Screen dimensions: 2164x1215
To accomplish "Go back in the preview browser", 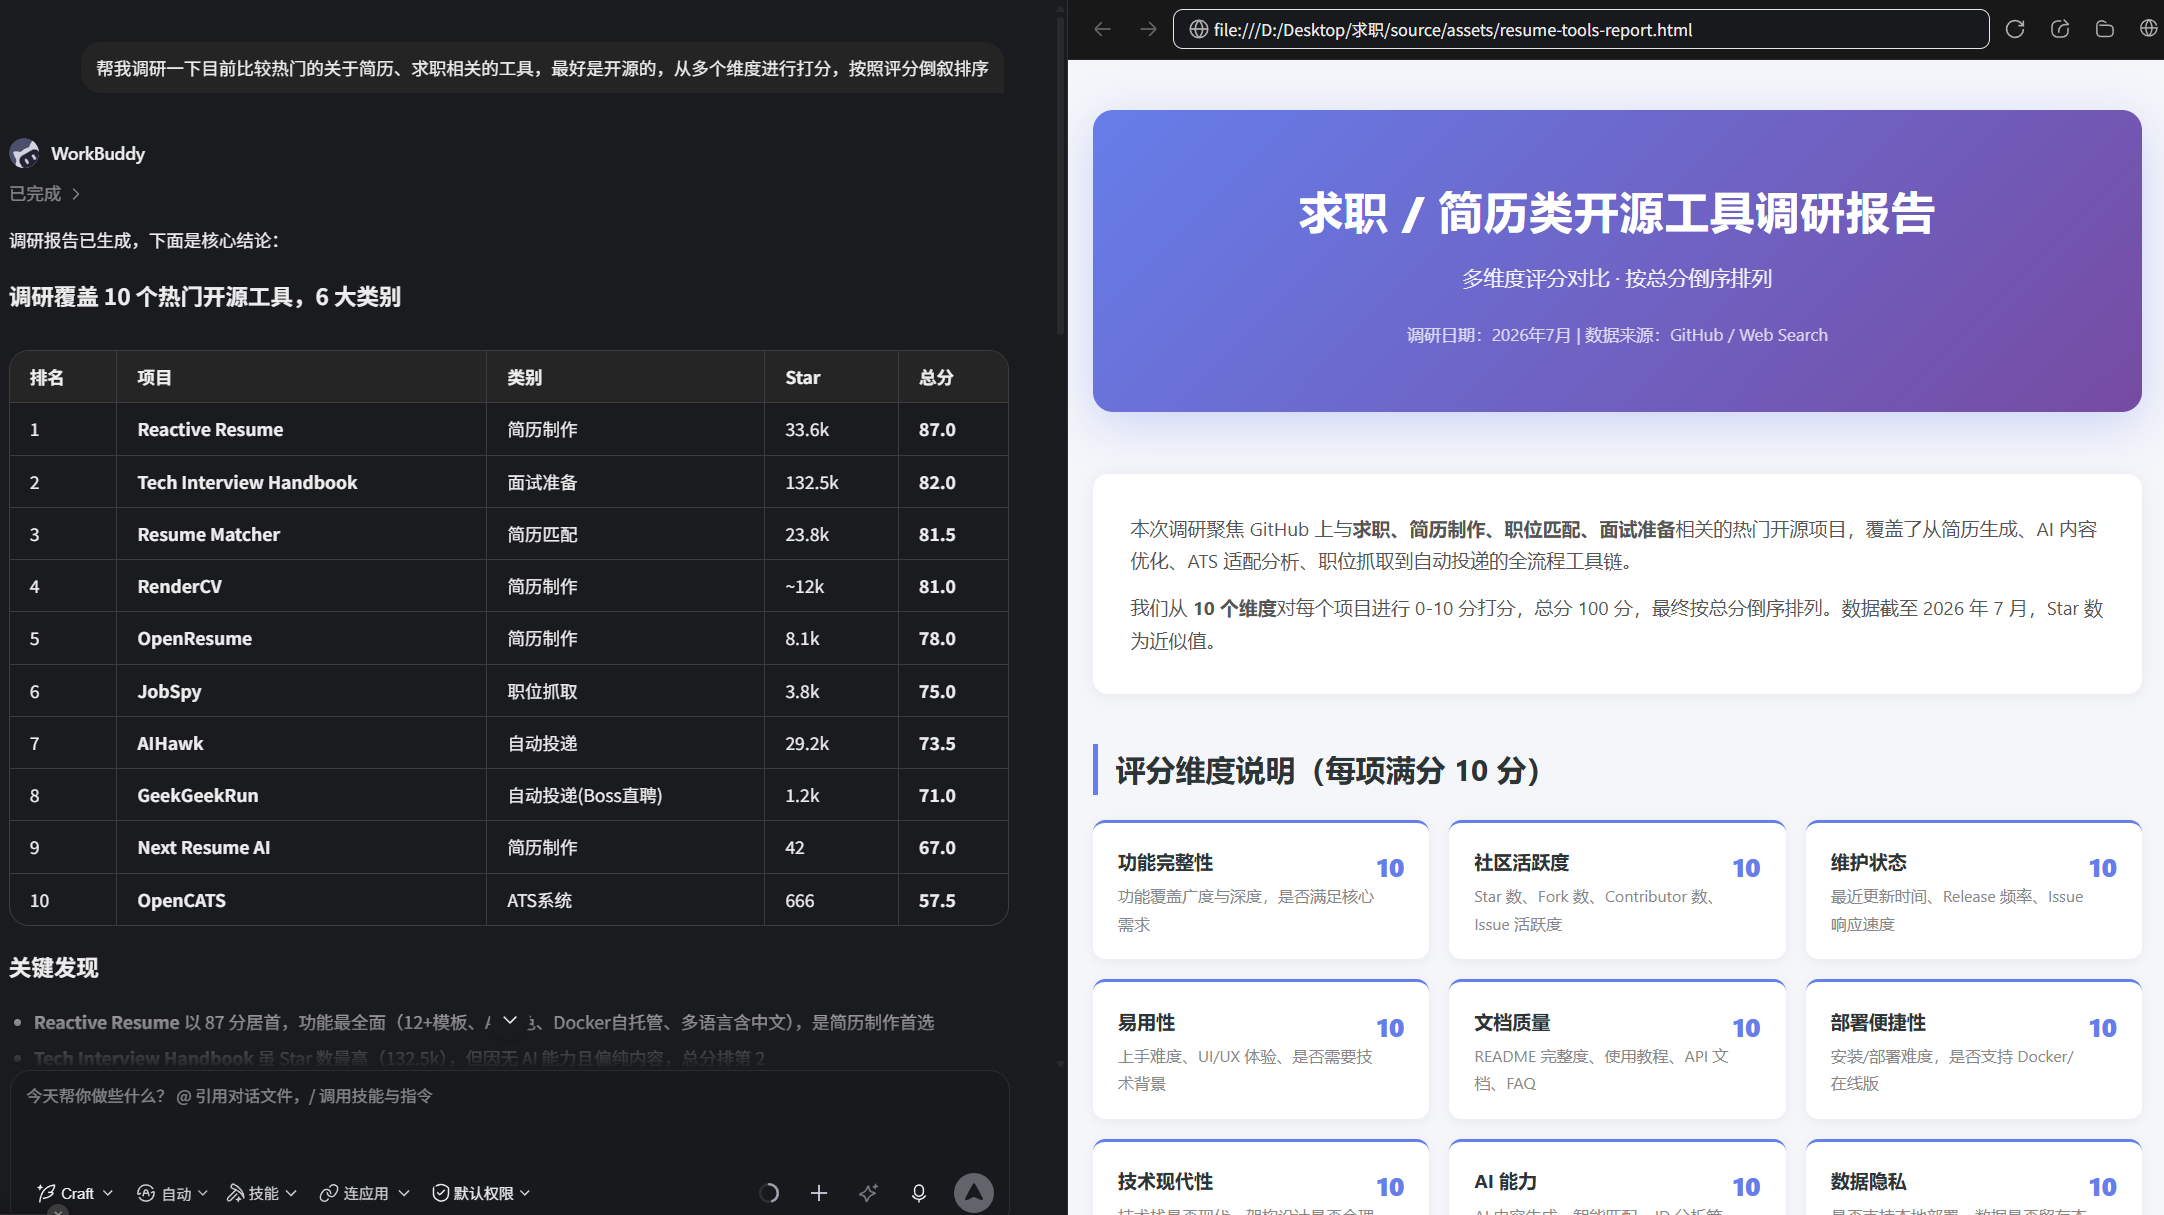I will (x=1103, y=29).
